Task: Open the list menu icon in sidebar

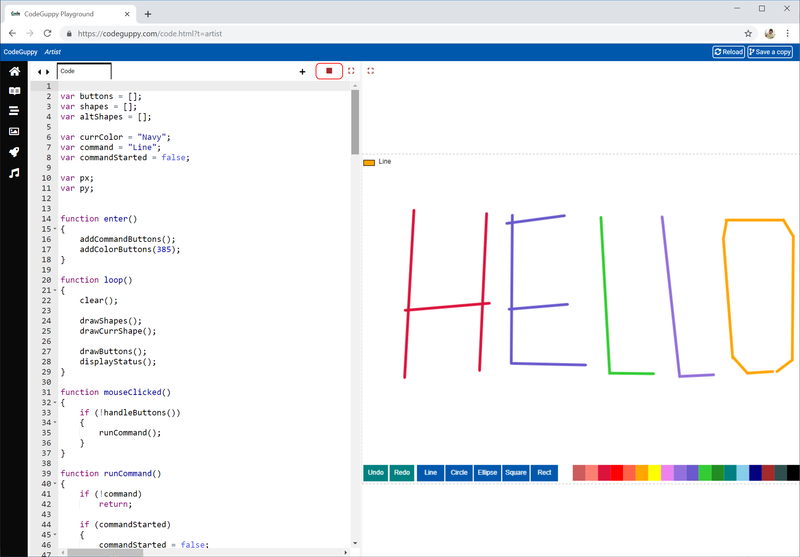Action: 14,111
